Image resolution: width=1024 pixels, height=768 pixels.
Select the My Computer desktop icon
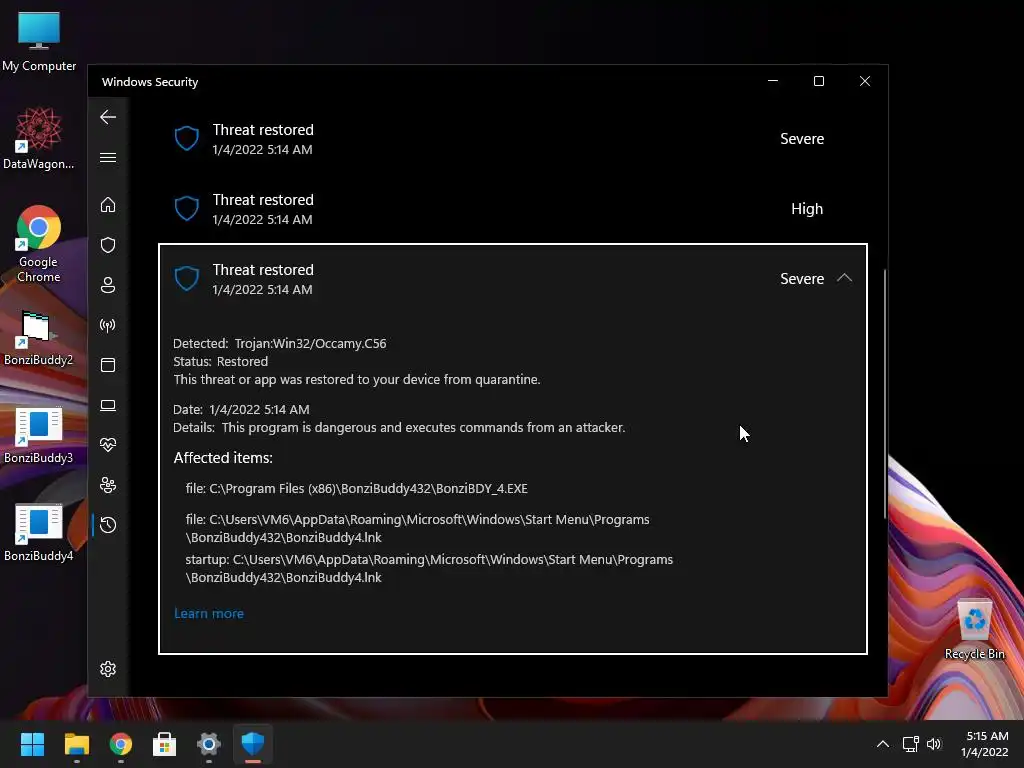coord(39,41)
